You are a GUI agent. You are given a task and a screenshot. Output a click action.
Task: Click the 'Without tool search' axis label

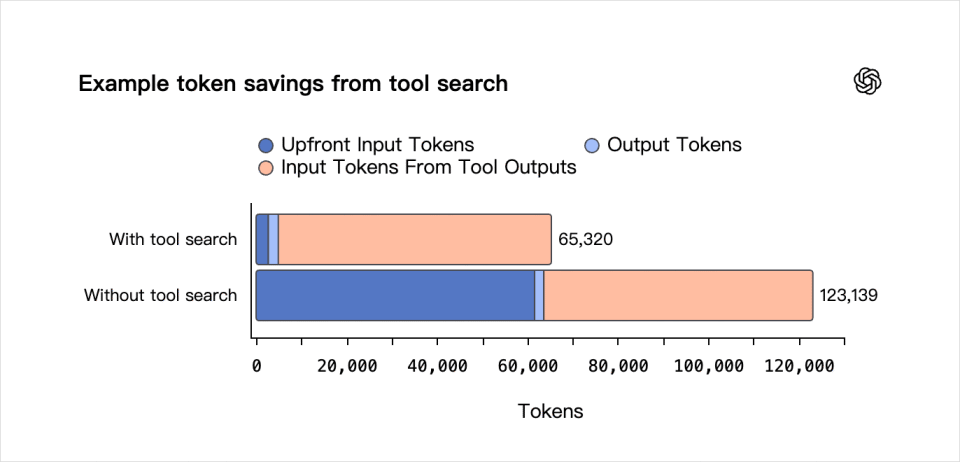pyautogui.click(x=160, y=295)
